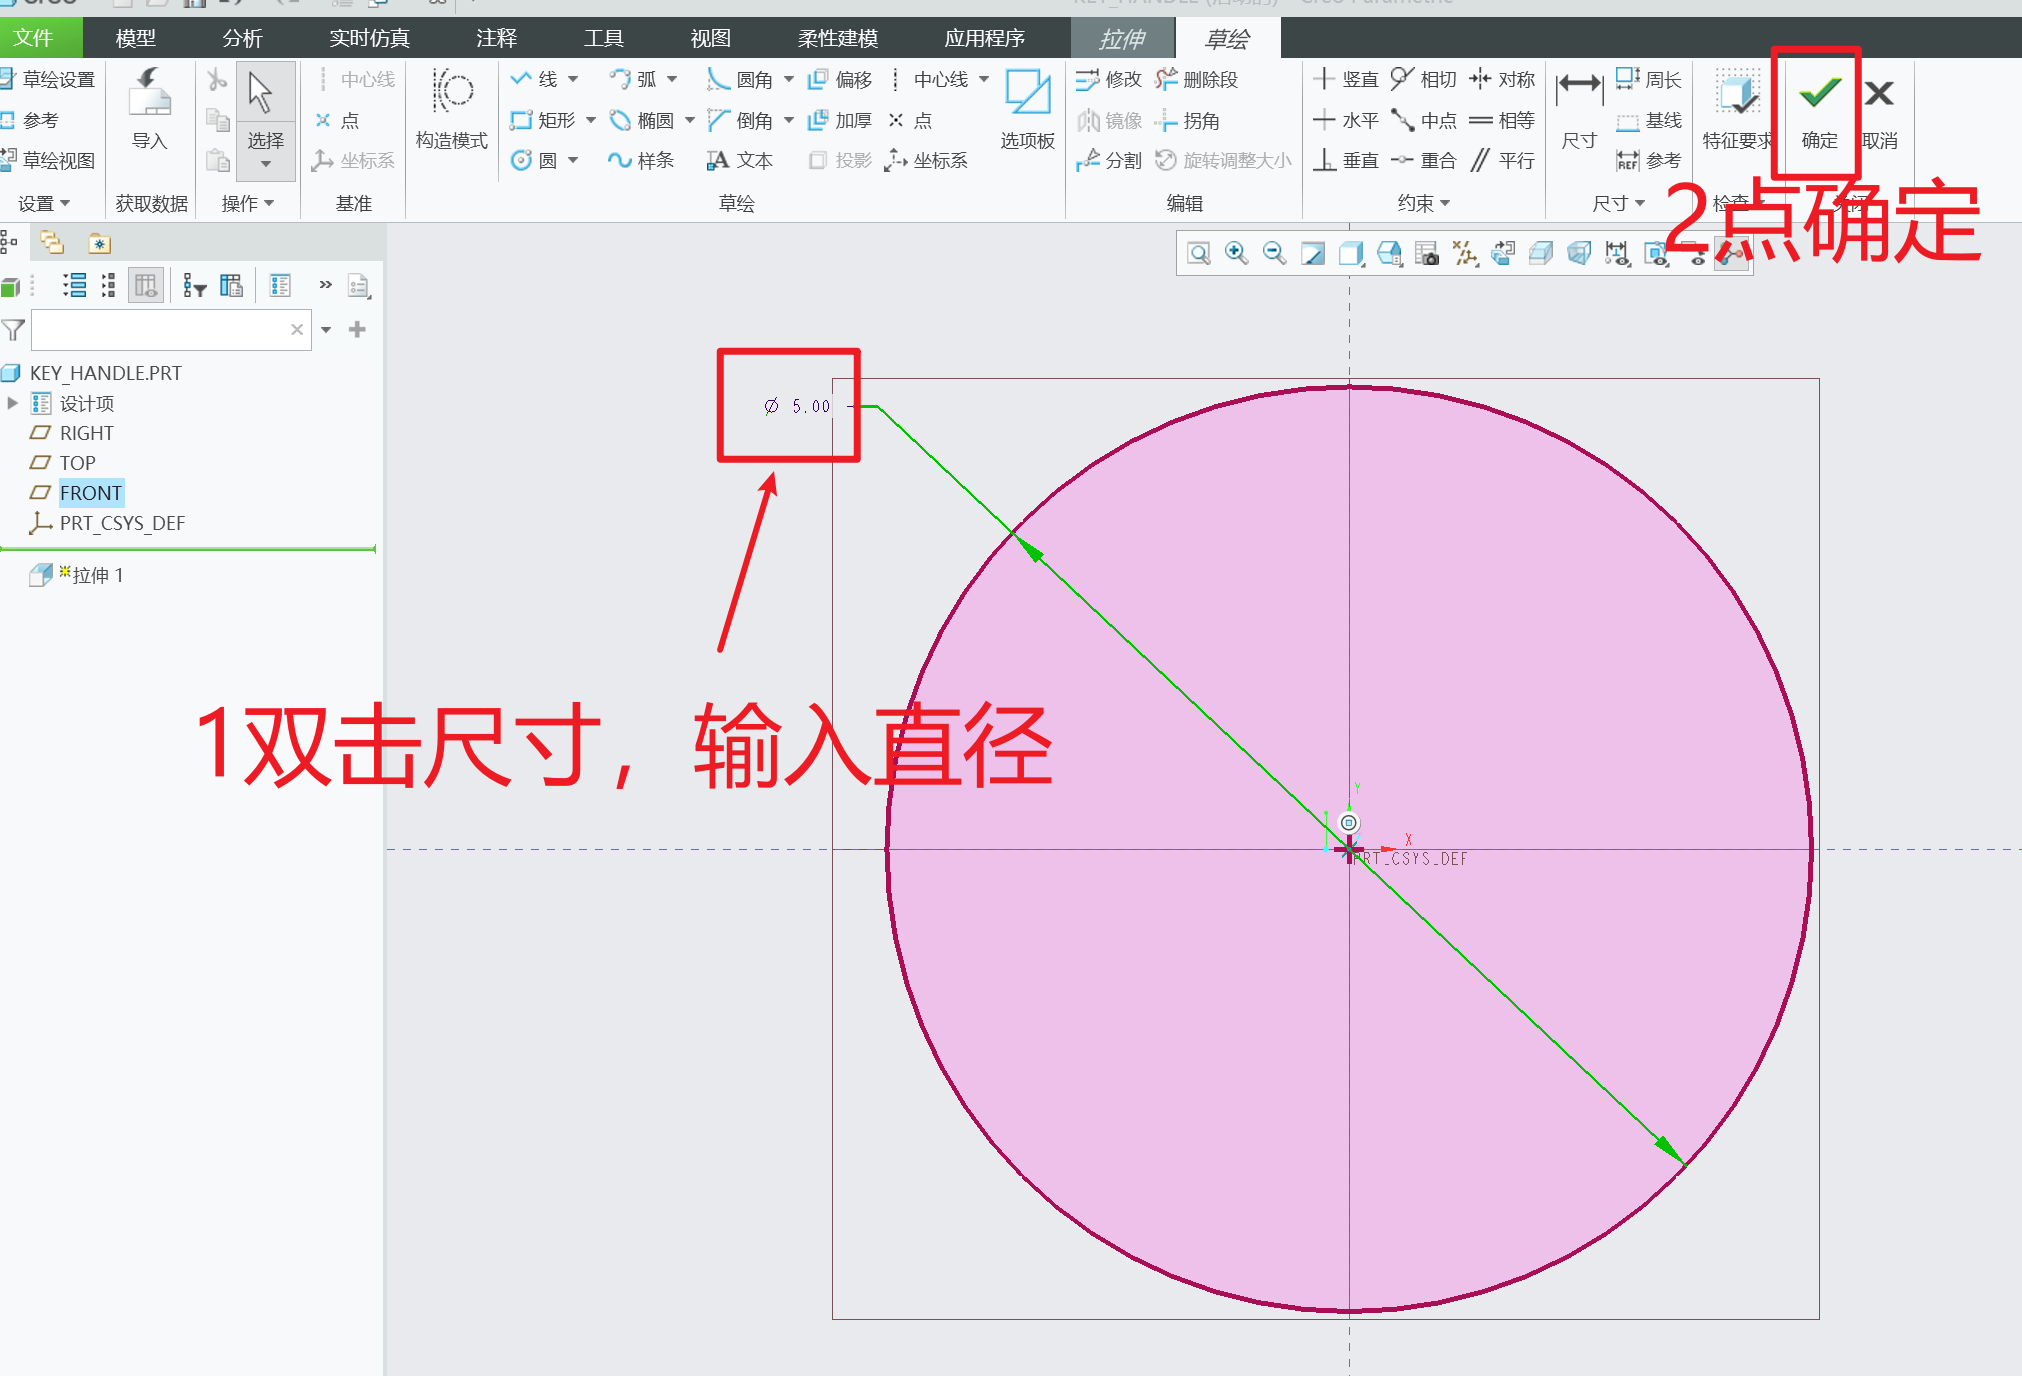The height and width of the screenshot is (1376, 2022).
Task: Switch to the 模型 ribbon tab
Action: pos(135,38)
